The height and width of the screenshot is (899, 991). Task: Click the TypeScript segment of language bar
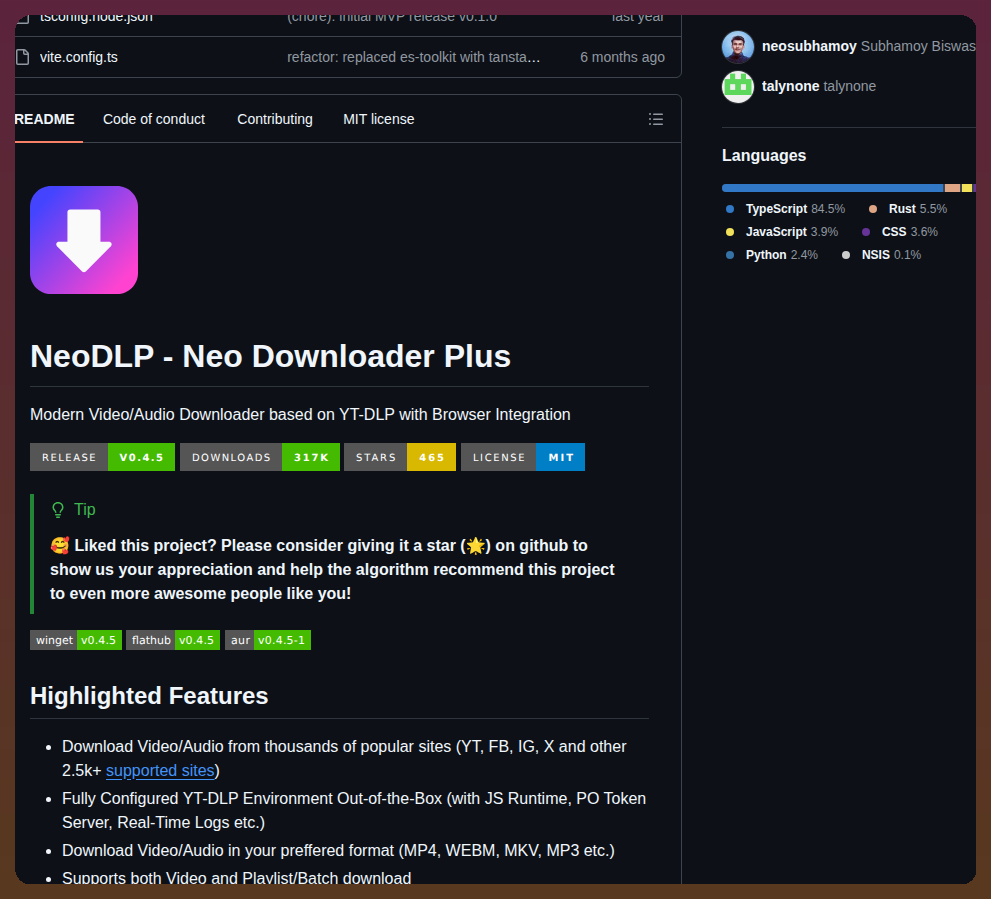pos(832,188)
